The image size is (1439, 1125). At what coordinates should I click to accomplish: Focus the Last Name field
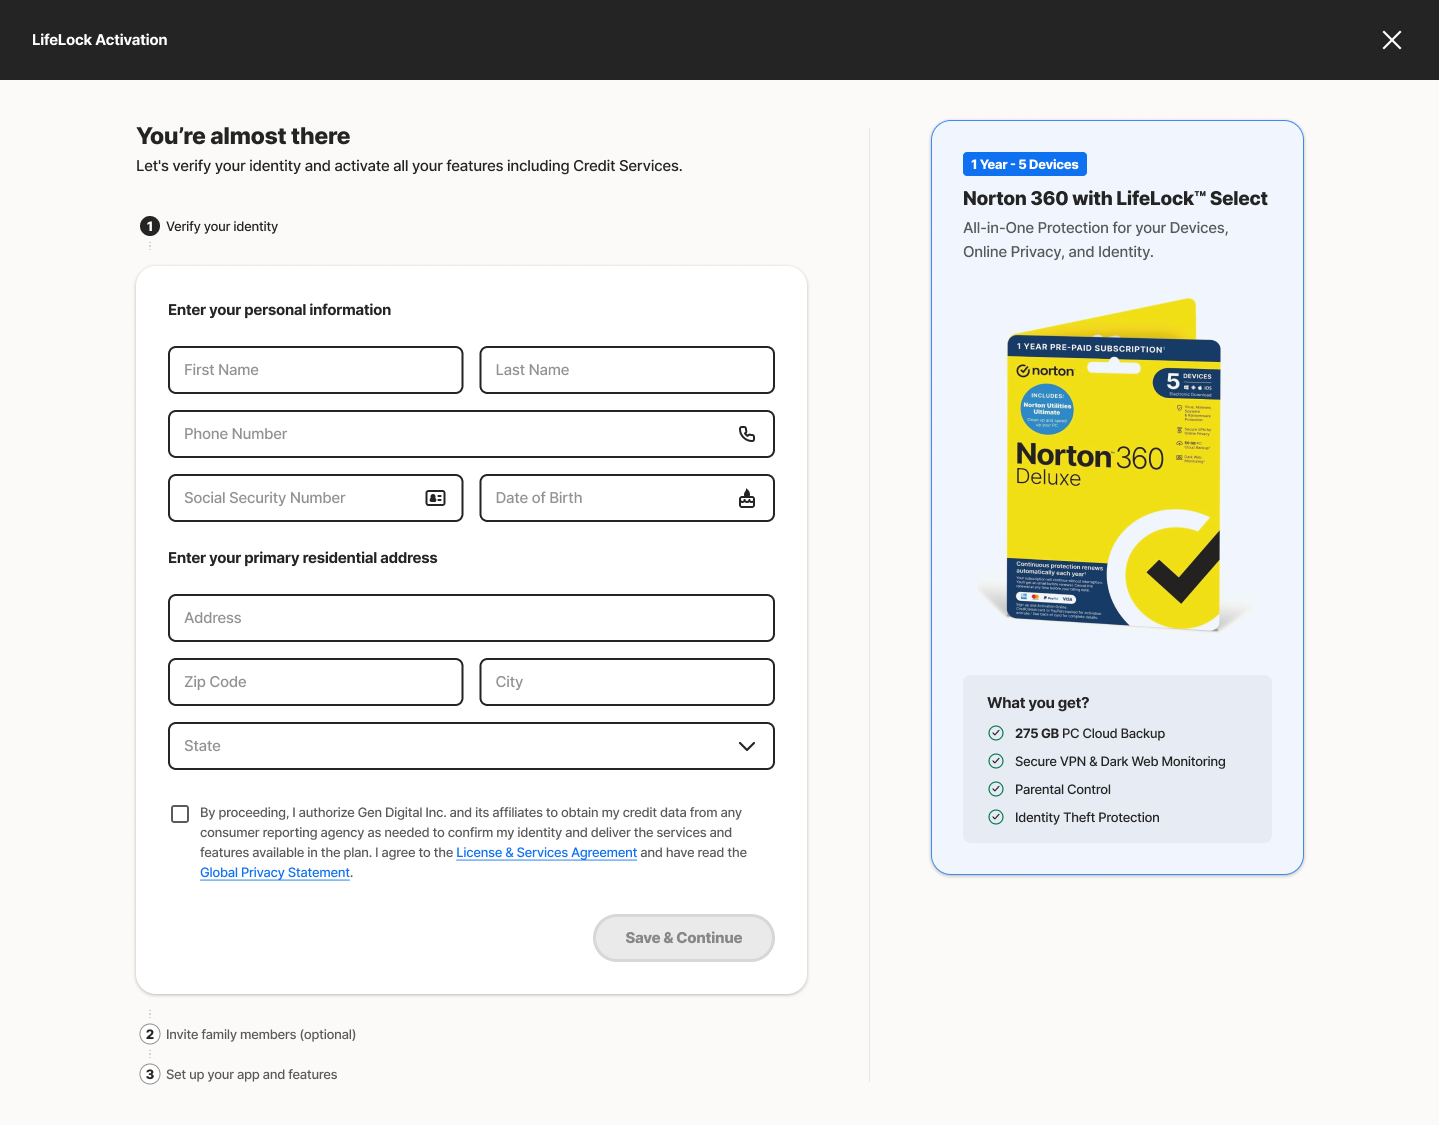[x=627, y=370]
